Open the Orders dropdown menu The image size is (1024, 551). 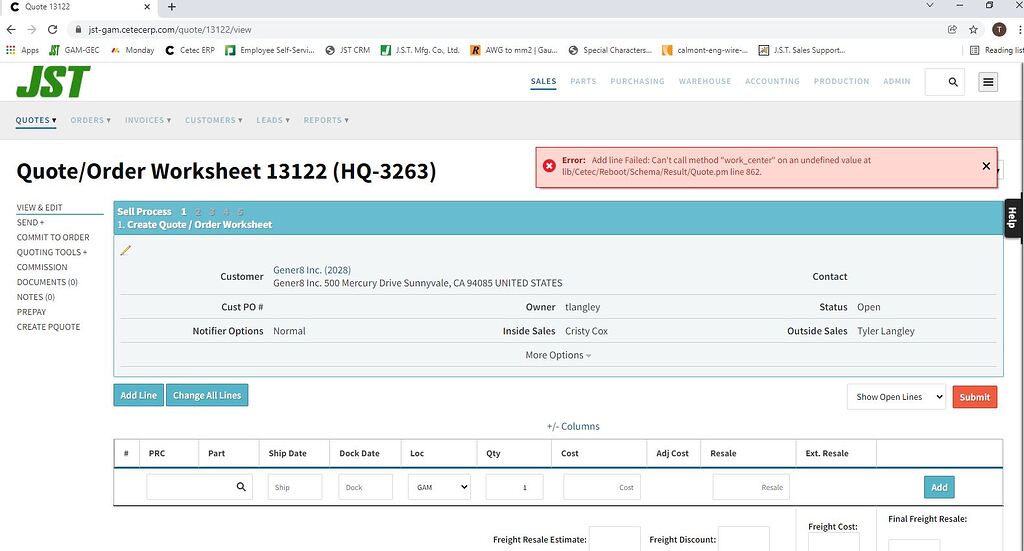(91, 120)
